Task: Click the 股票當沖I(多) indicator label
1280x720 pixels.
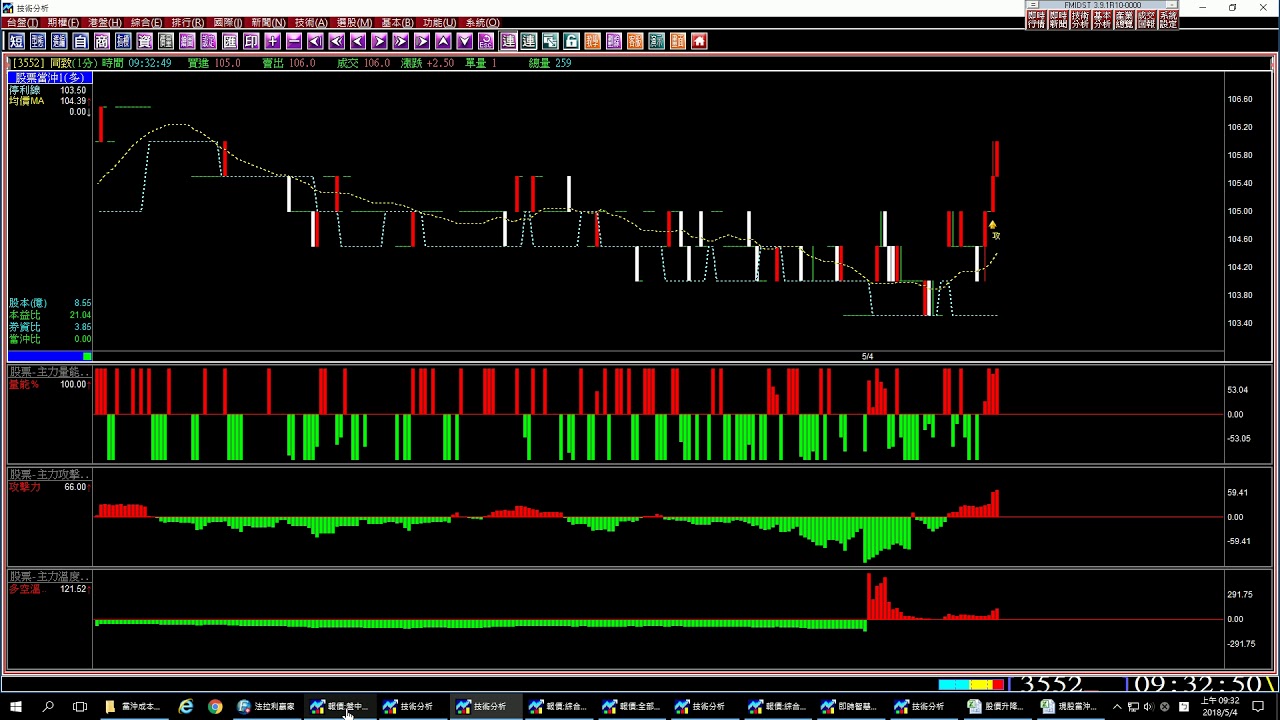Action: click(x=50, y=78)
